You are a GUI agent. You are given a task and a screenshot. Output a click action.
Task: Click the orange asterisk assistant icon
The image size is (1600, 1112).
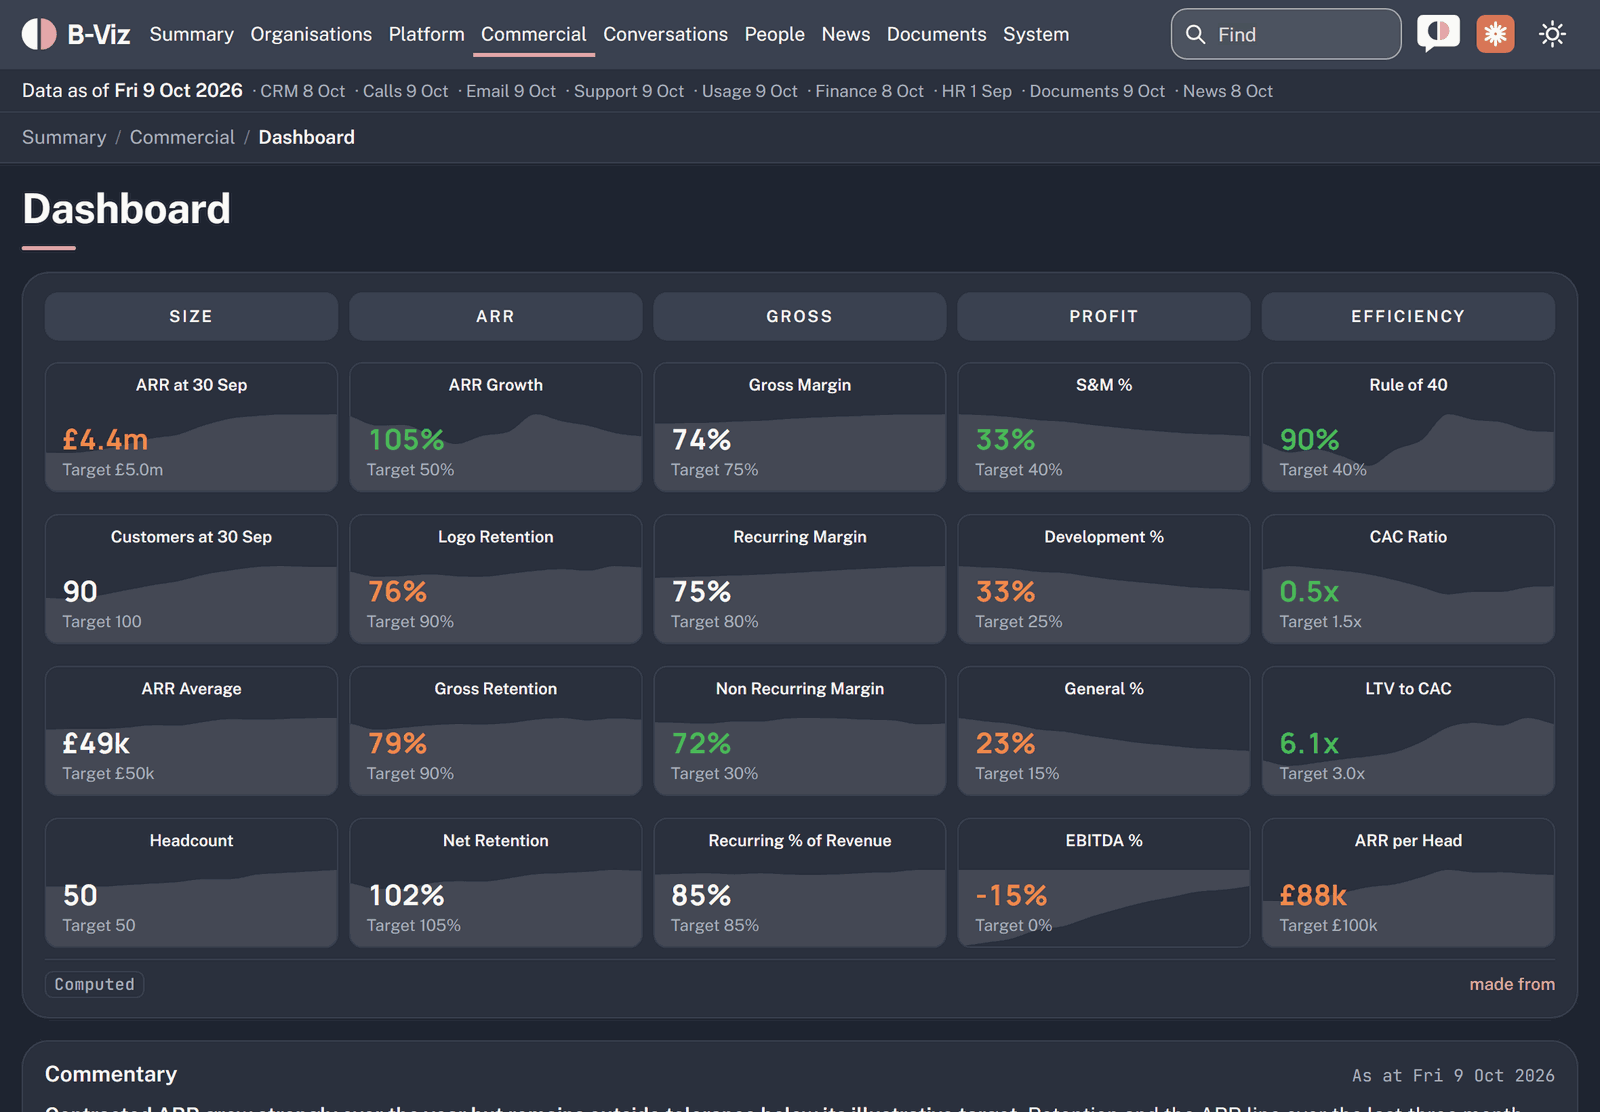click(x=1495, y=34)
